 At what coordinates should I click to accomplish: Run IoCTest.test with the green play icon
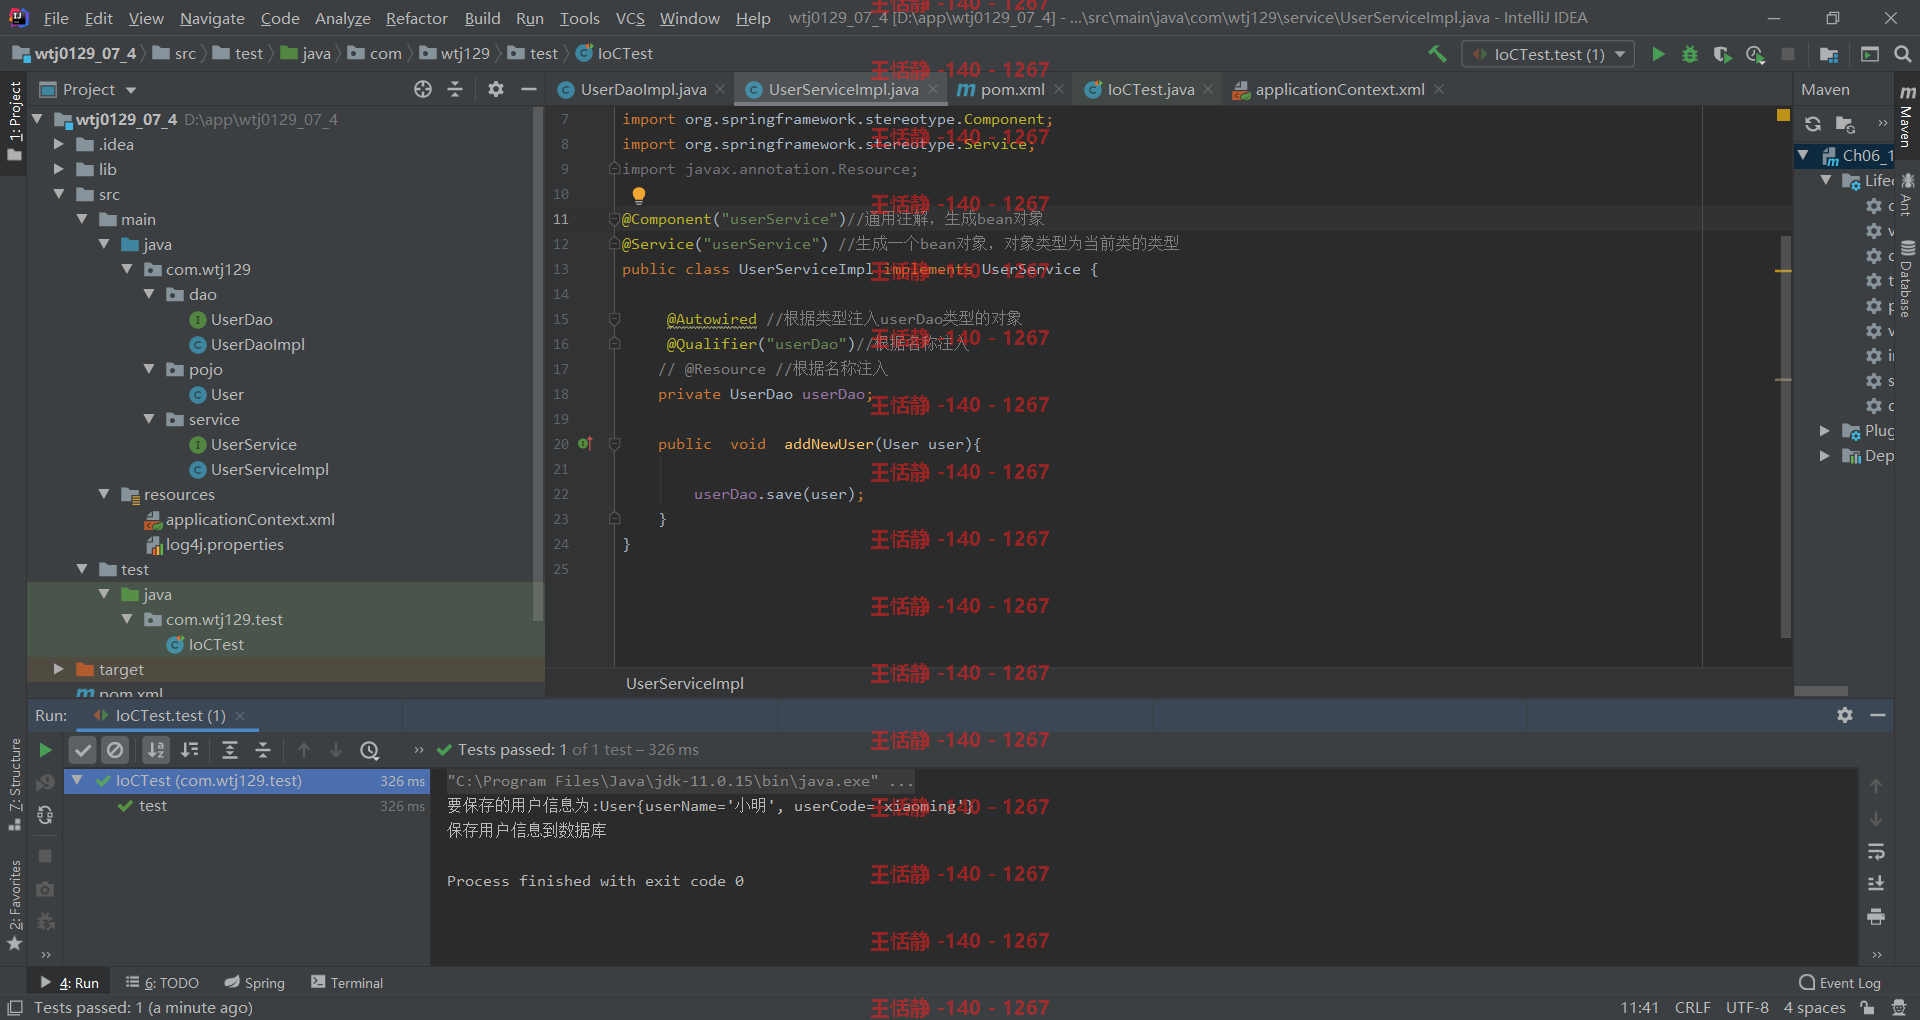[x=1658, y=54]
